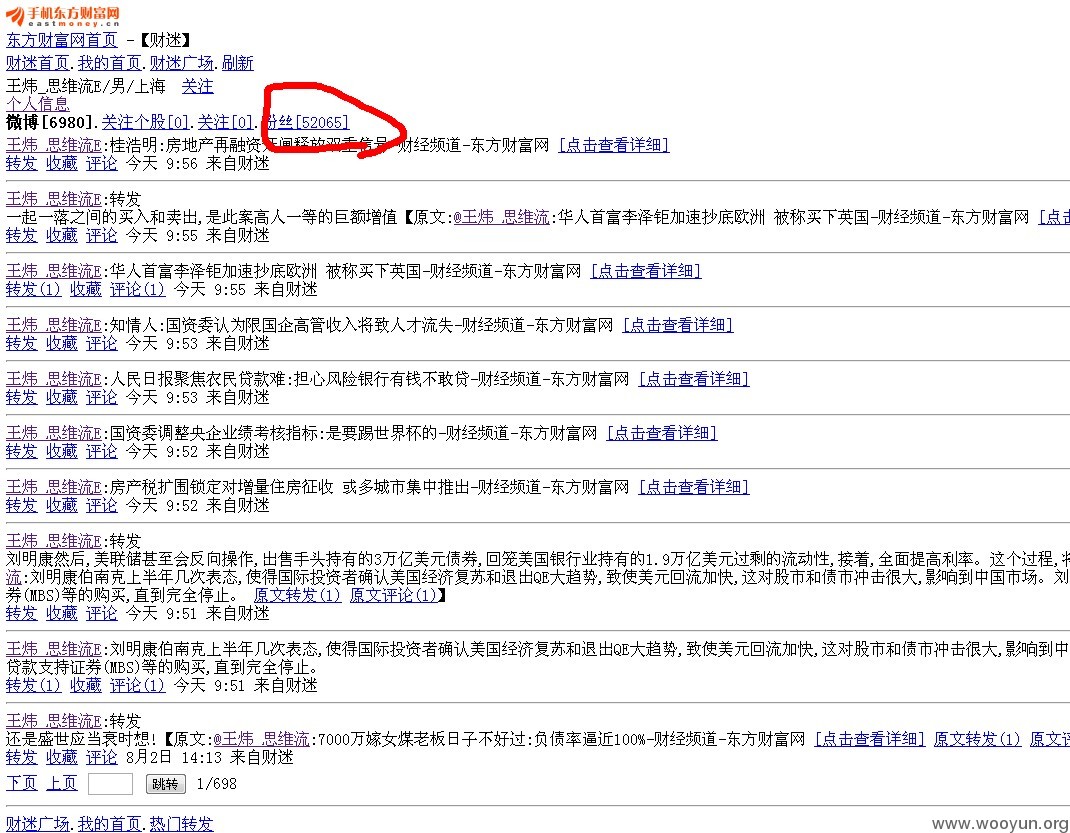Open 王炜_思维流E author link on 房产税 post
Image resolution: width=1070 pixels, height=833 pixels.
click(x=54, y=486)
